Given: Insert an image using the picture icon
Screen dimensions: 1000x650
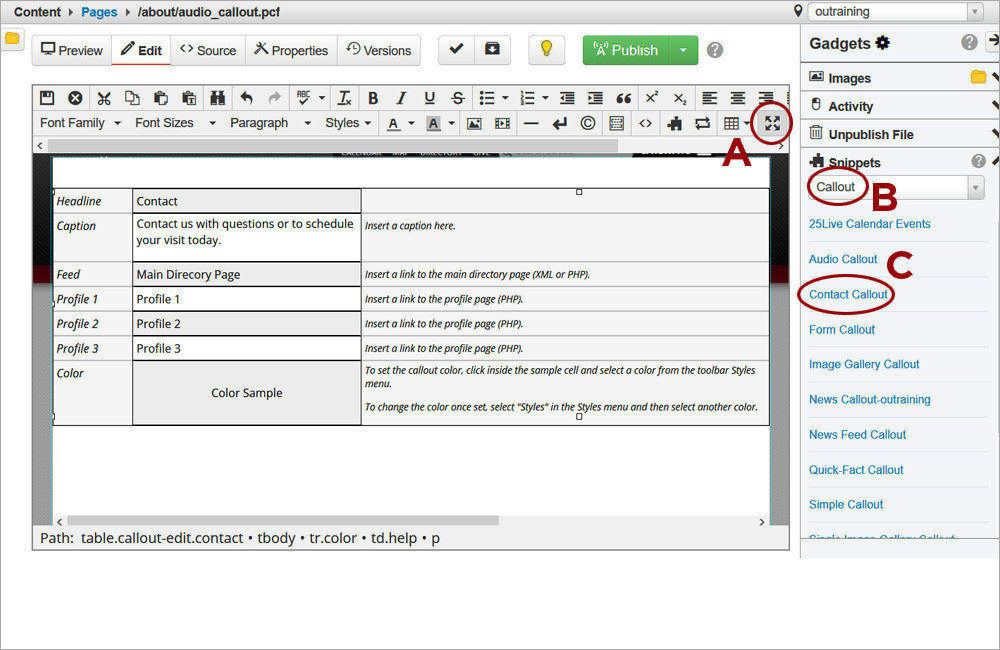Looking at the screenshot, I should 474,123.
